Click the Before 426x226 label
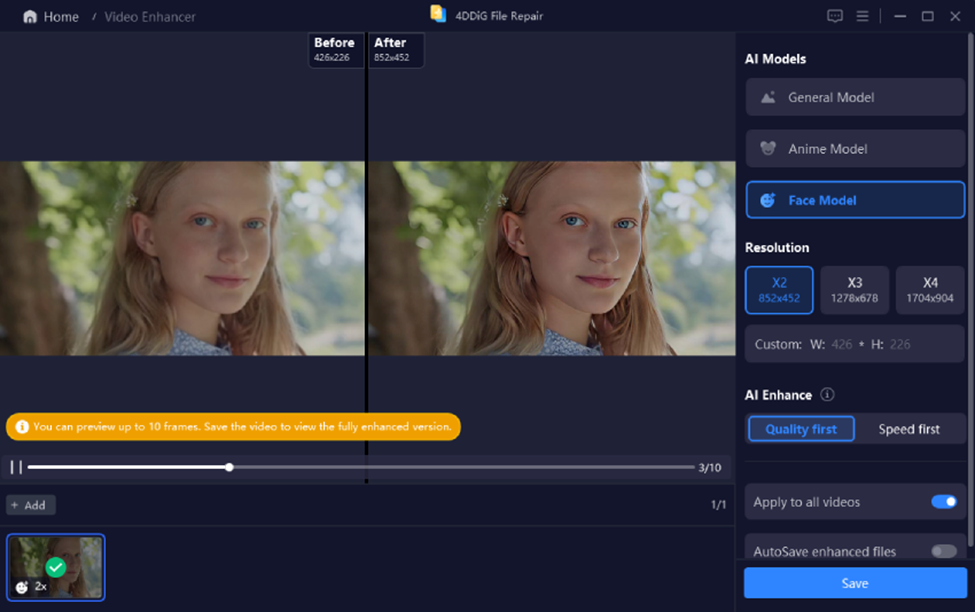Viewport: 975px width, 612px height. click(x=335, y=49)
